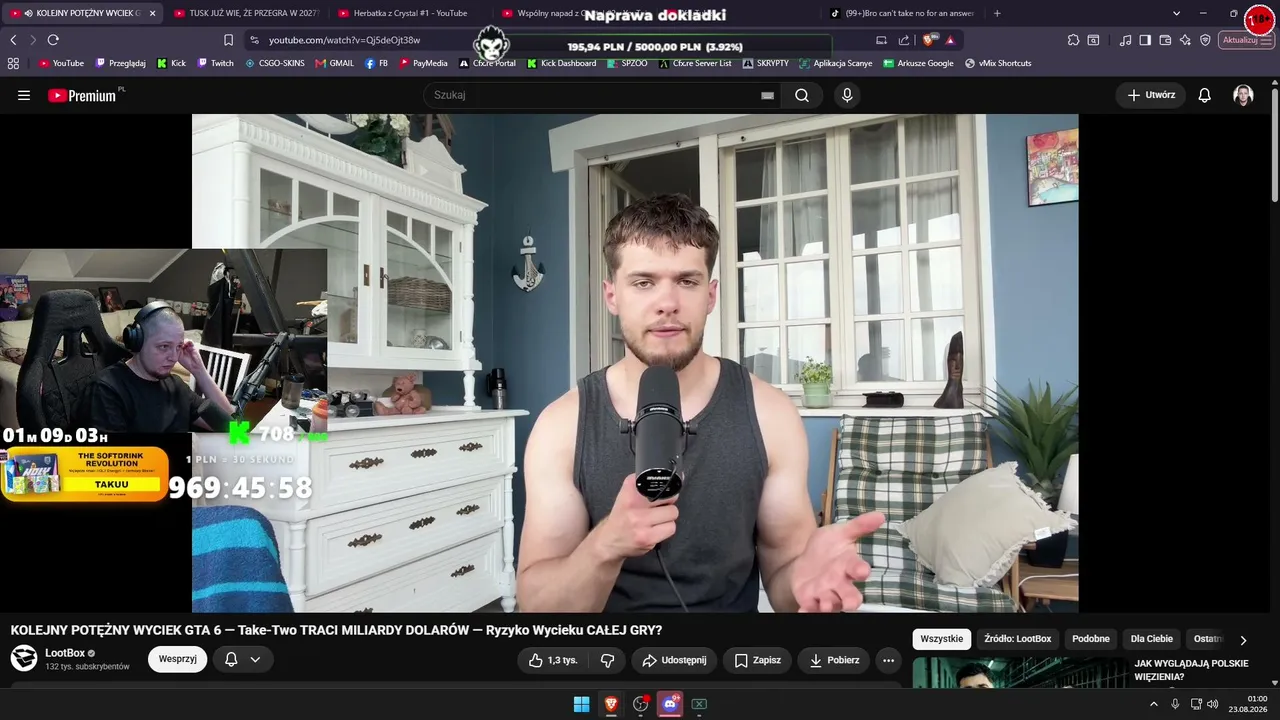Open Brave browser from the taskbar
Screen dimensions: 1280x720
point(611,704)
